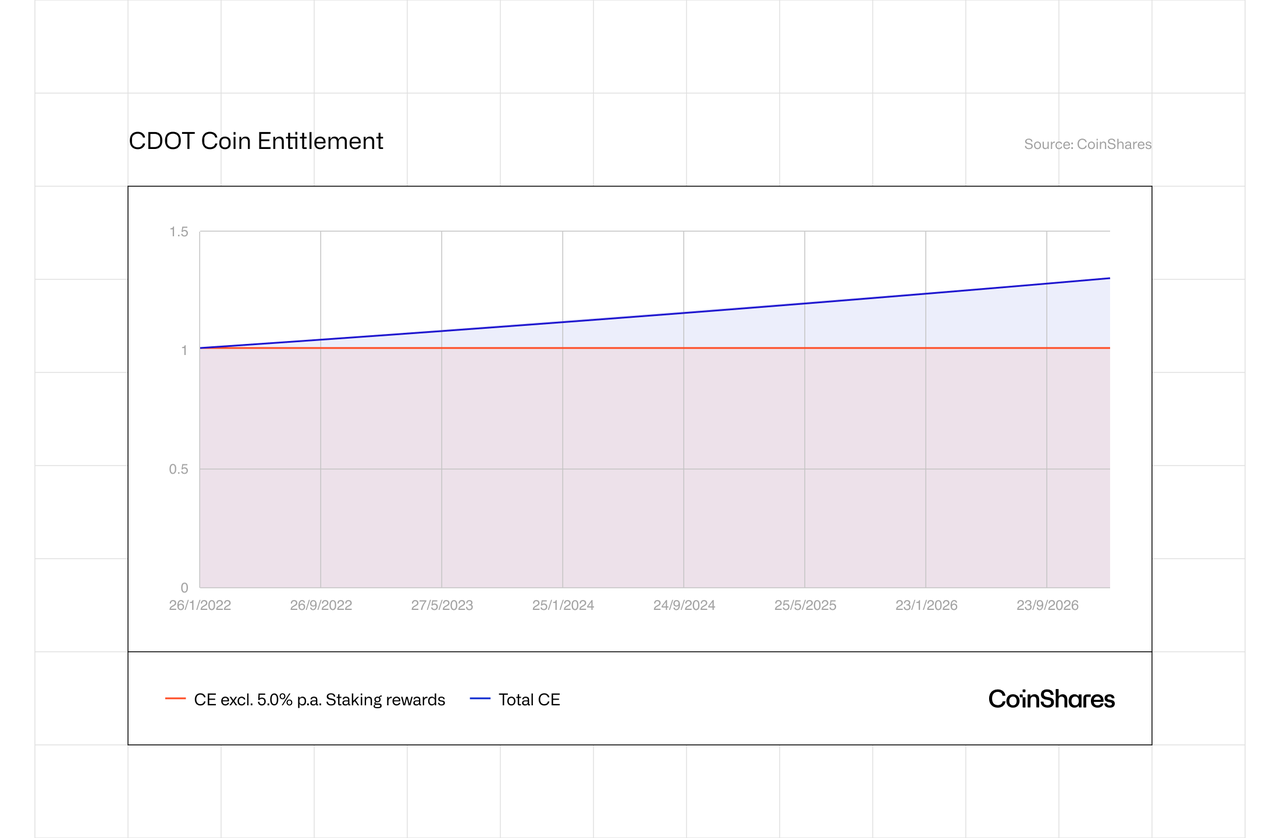
Task: Click the 23/9/2026 x-axis date
Action: tap(1047, 605)
